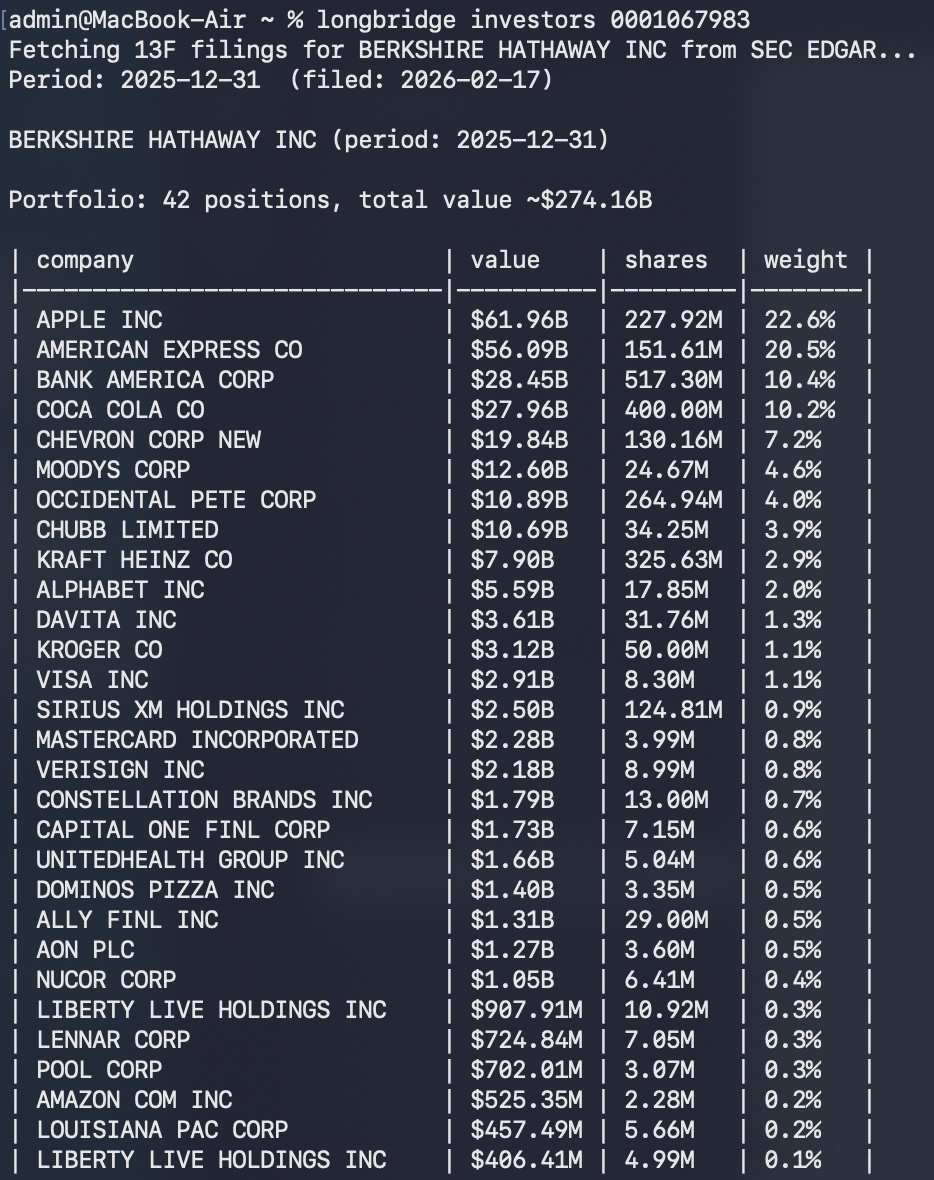Click the ALPHABET INC company name
Image resolution: width=934 pixels, height=1180 pixels.
[120, 590]
